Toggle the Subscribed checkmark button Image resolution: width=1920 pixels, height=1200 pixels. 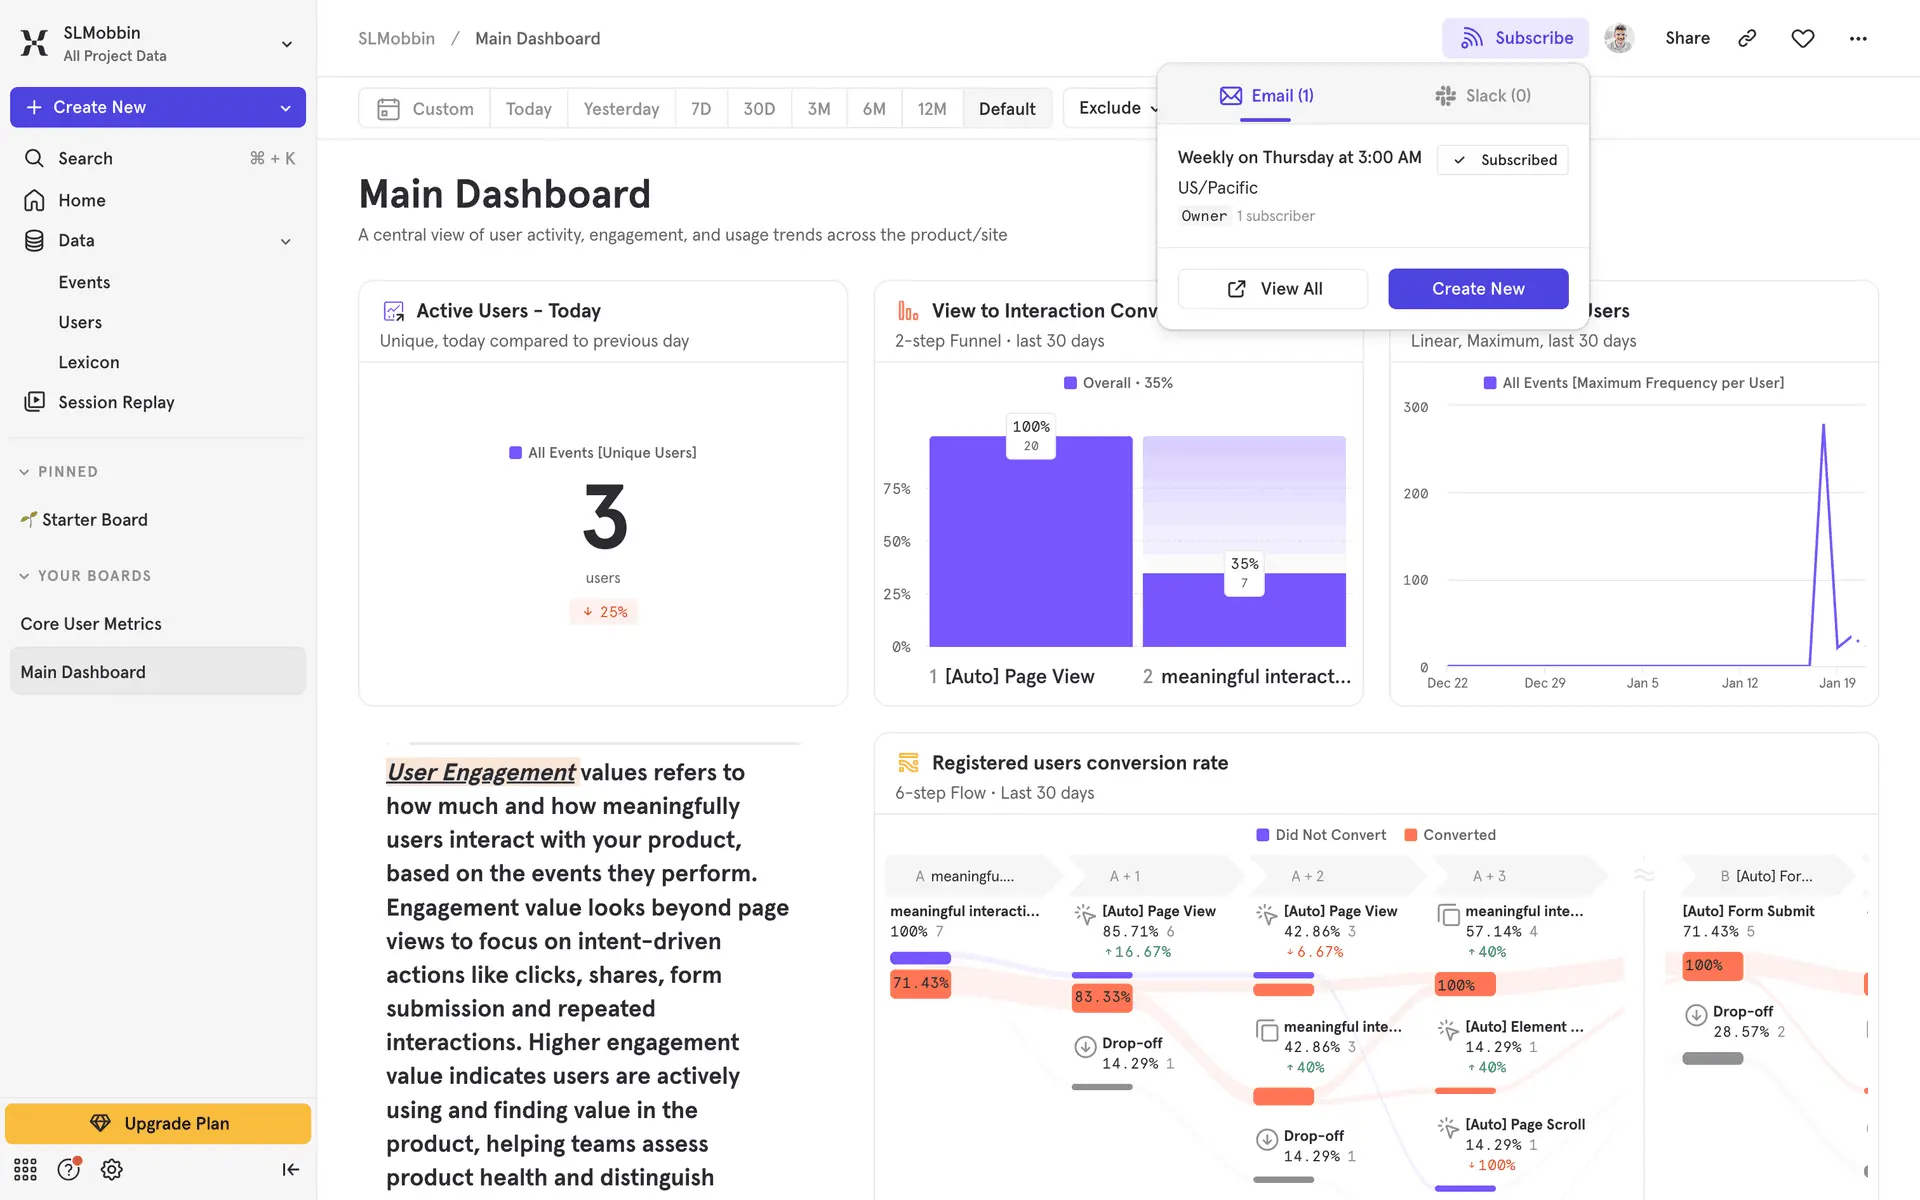pos(1502,160)
